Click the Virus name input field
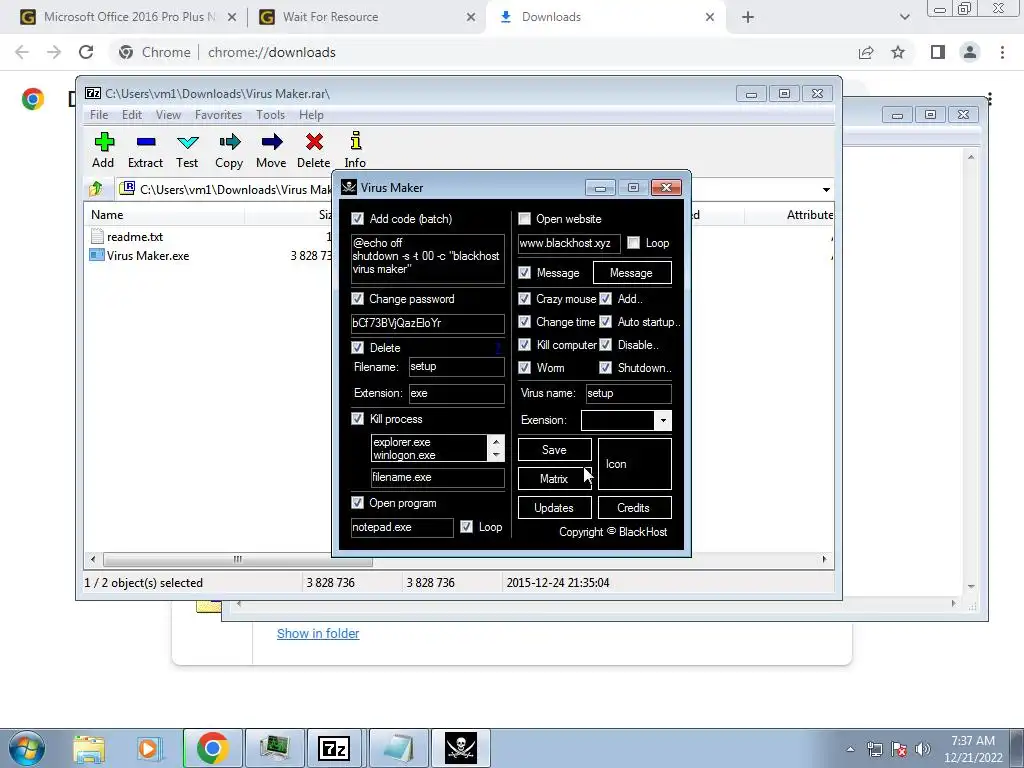Image resolution: width=1024 pixels, height=768 pixels. (x=628, y=393)
